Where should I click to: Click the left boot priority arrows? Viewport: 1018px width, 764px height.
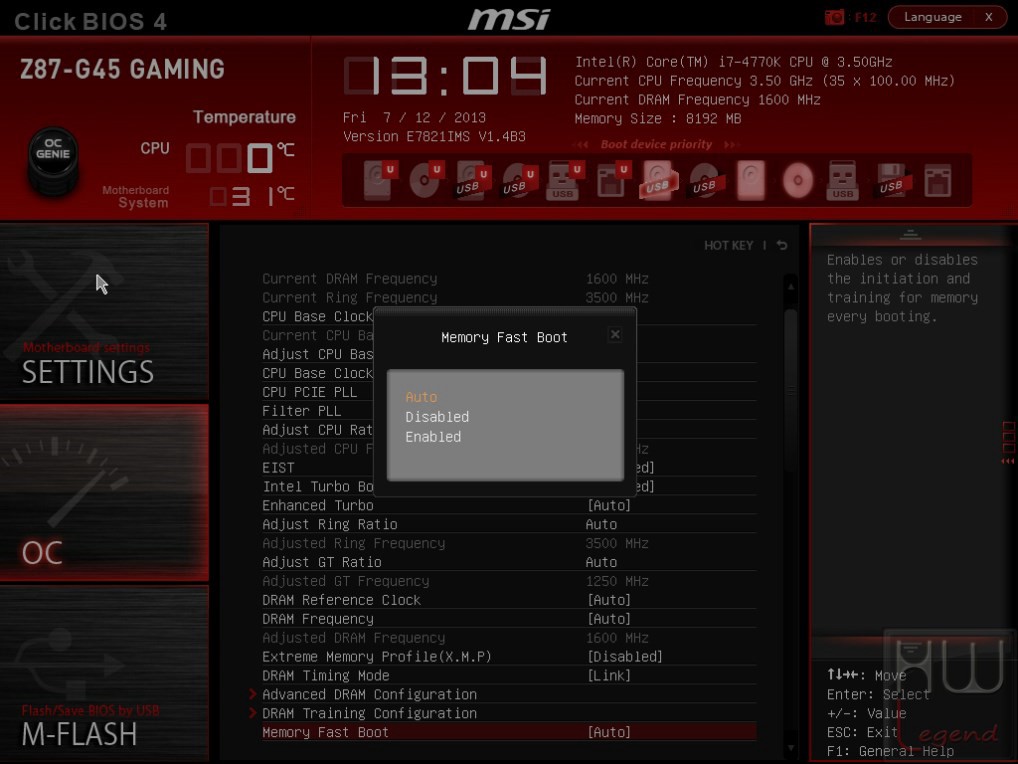coord(583,145)
